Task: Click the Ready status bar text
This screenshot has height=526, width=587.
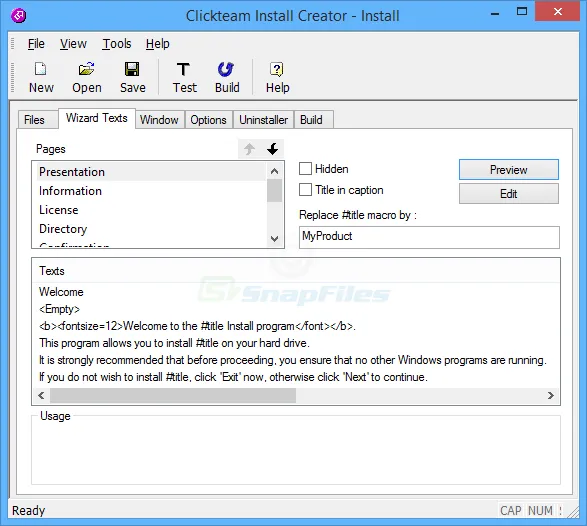Action: (28, 510)
